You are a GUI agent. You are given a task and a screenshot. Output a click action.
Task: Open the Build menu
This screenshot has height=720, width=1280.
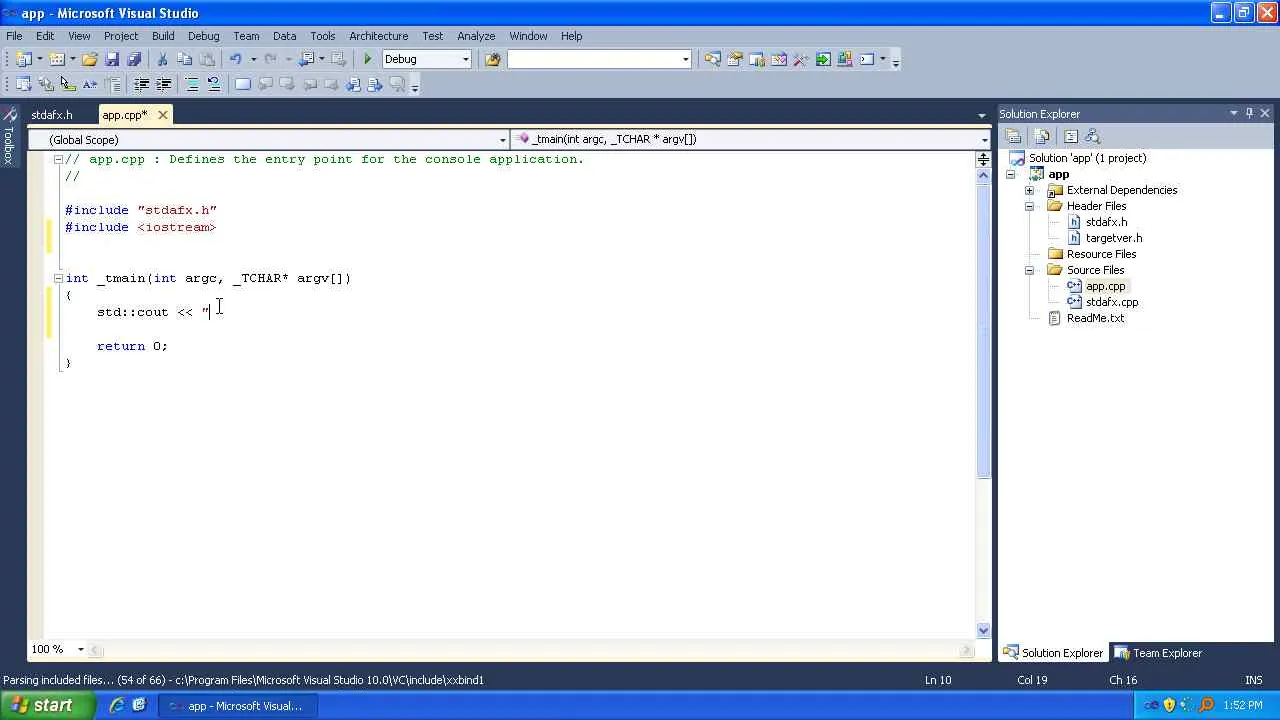pos(163,36)
